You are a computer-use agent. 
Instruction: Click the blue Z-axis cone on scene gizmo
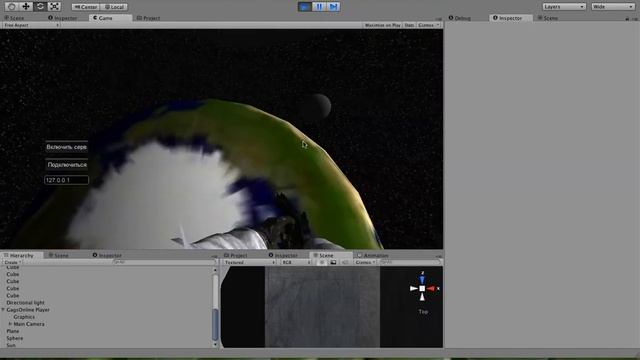point(422,279)
